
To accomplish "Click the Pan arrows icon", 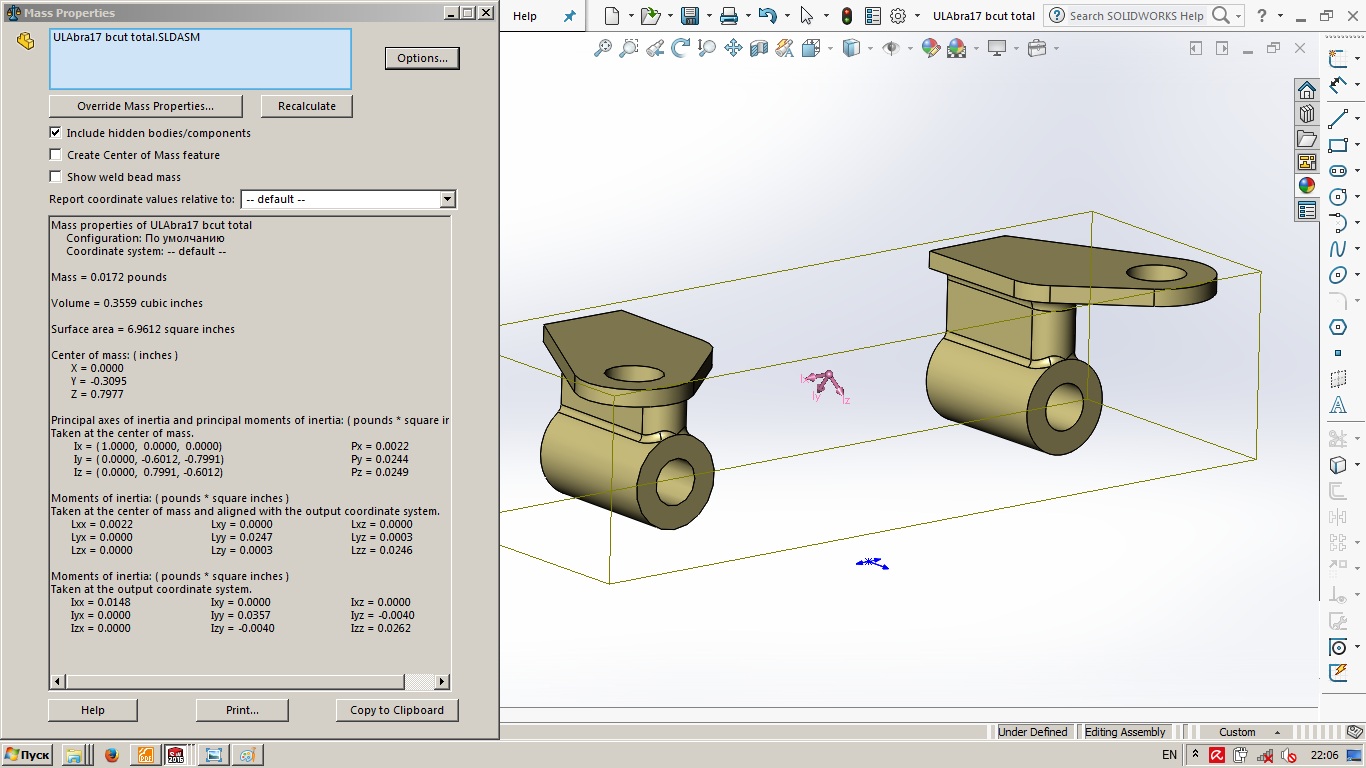I will pos(733,48).
